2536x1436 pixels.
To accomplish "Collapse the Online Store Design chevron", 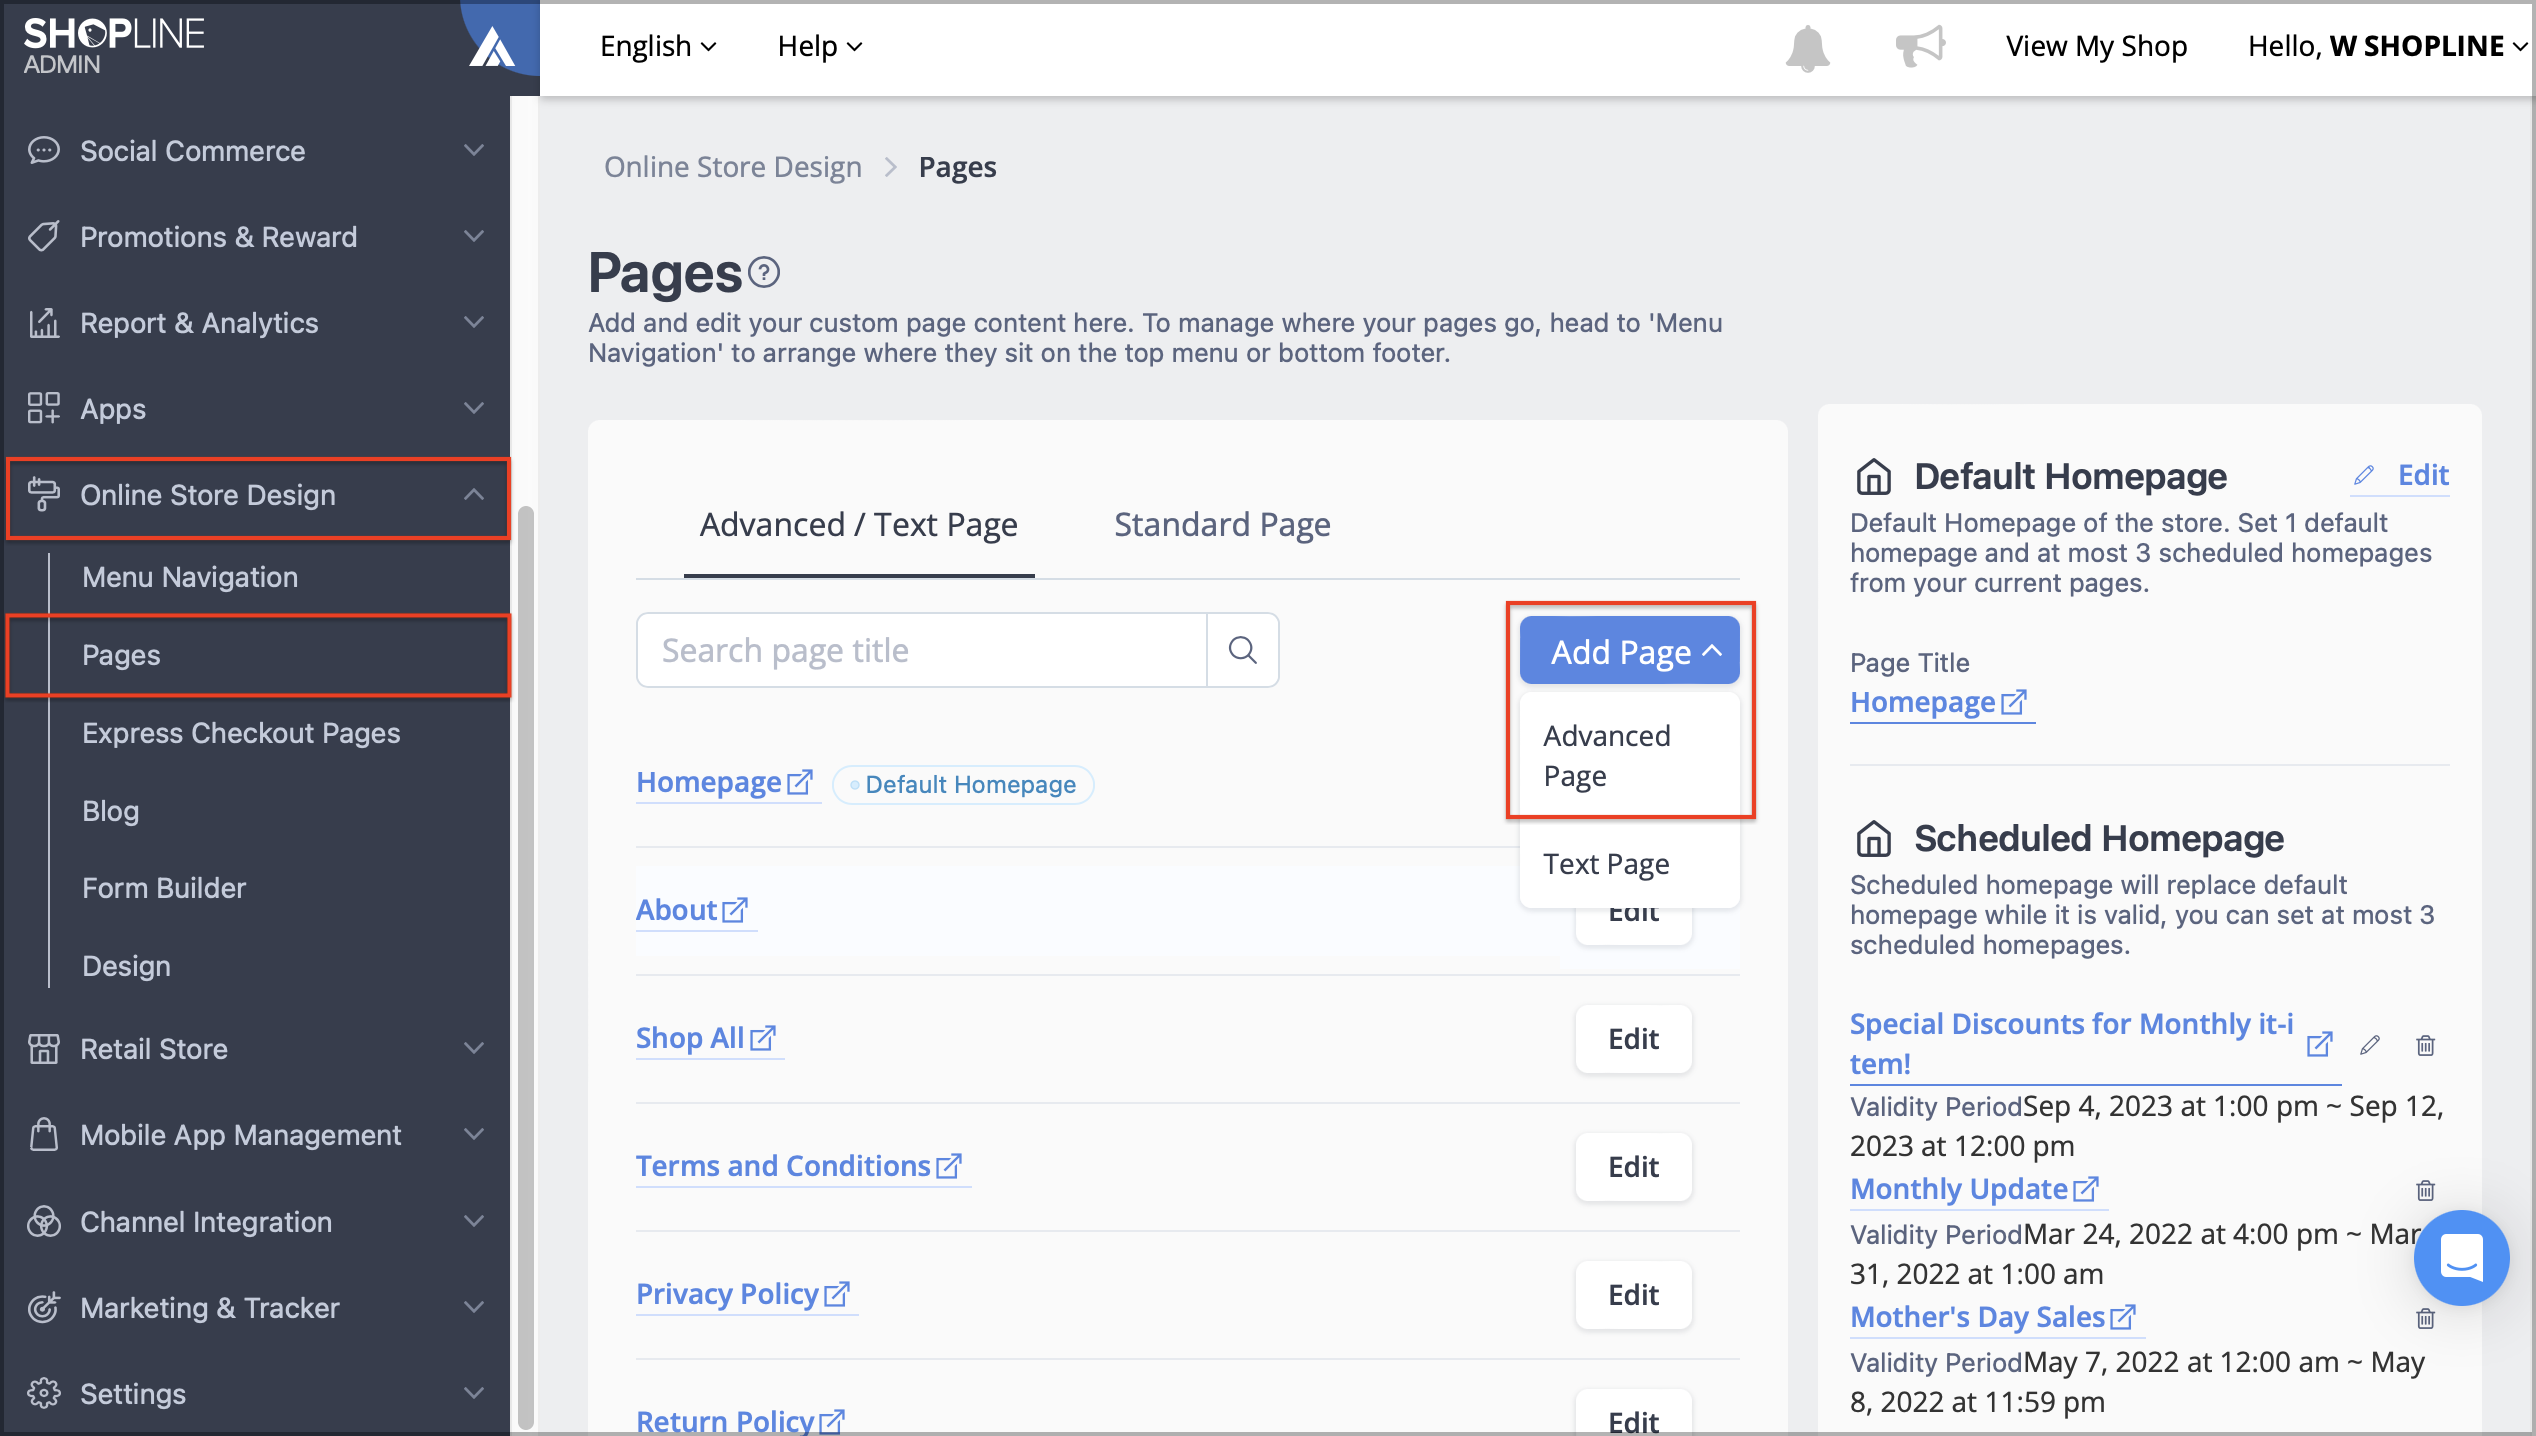I will [474, 494].
